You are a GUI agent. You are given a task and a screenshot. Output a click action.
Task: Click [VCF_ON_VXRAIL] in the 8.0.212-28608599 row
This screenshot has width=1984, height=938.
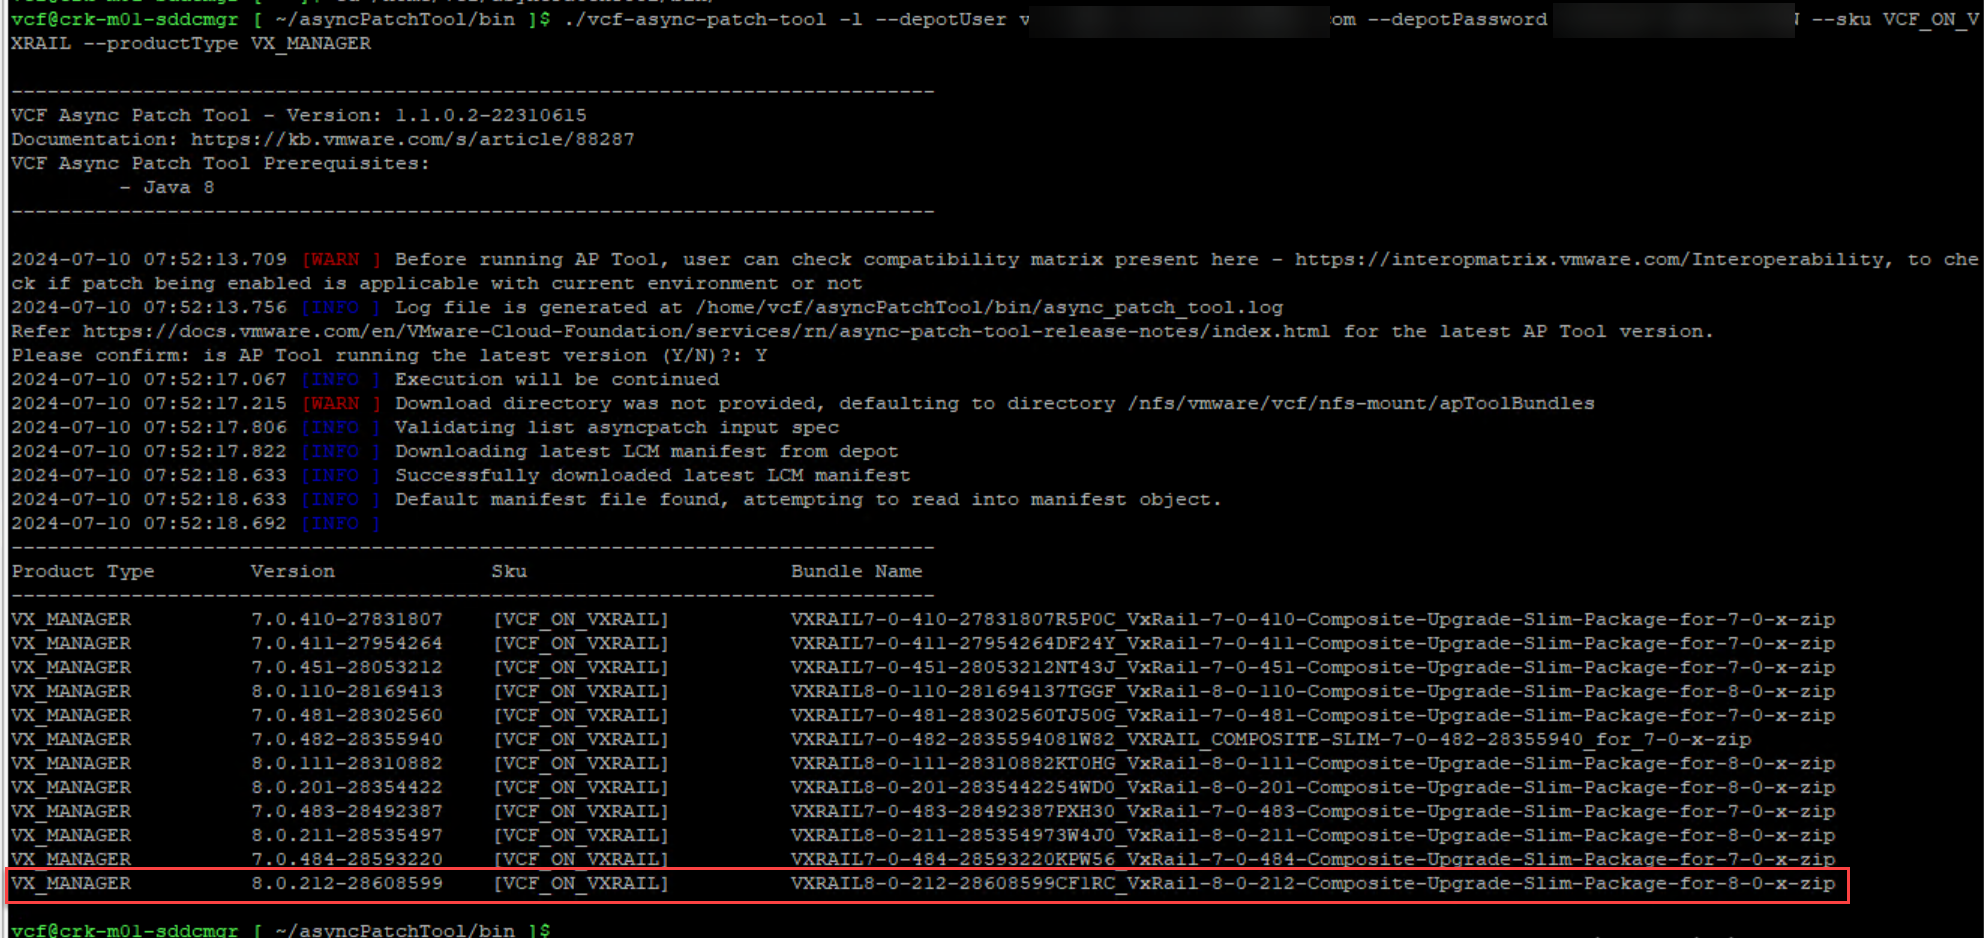[x=581, y=883]
